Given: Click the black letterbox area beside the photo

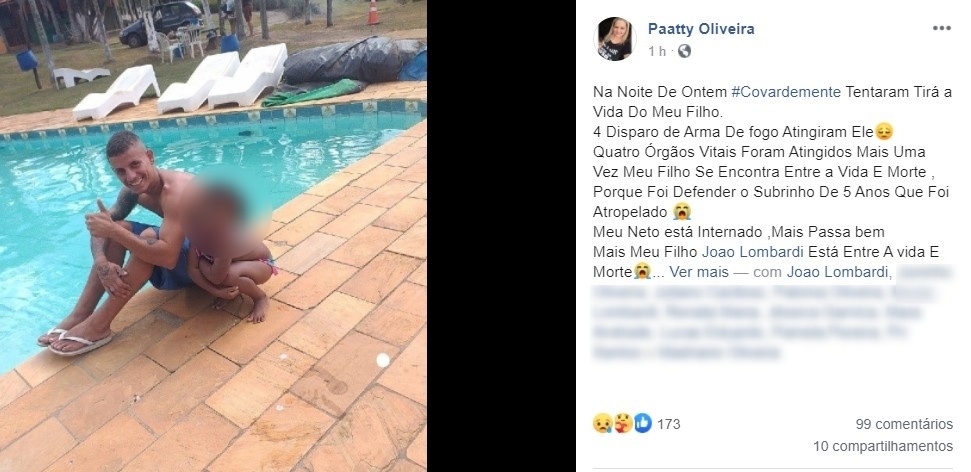Looking at the screenshot, I should (501, 236).
